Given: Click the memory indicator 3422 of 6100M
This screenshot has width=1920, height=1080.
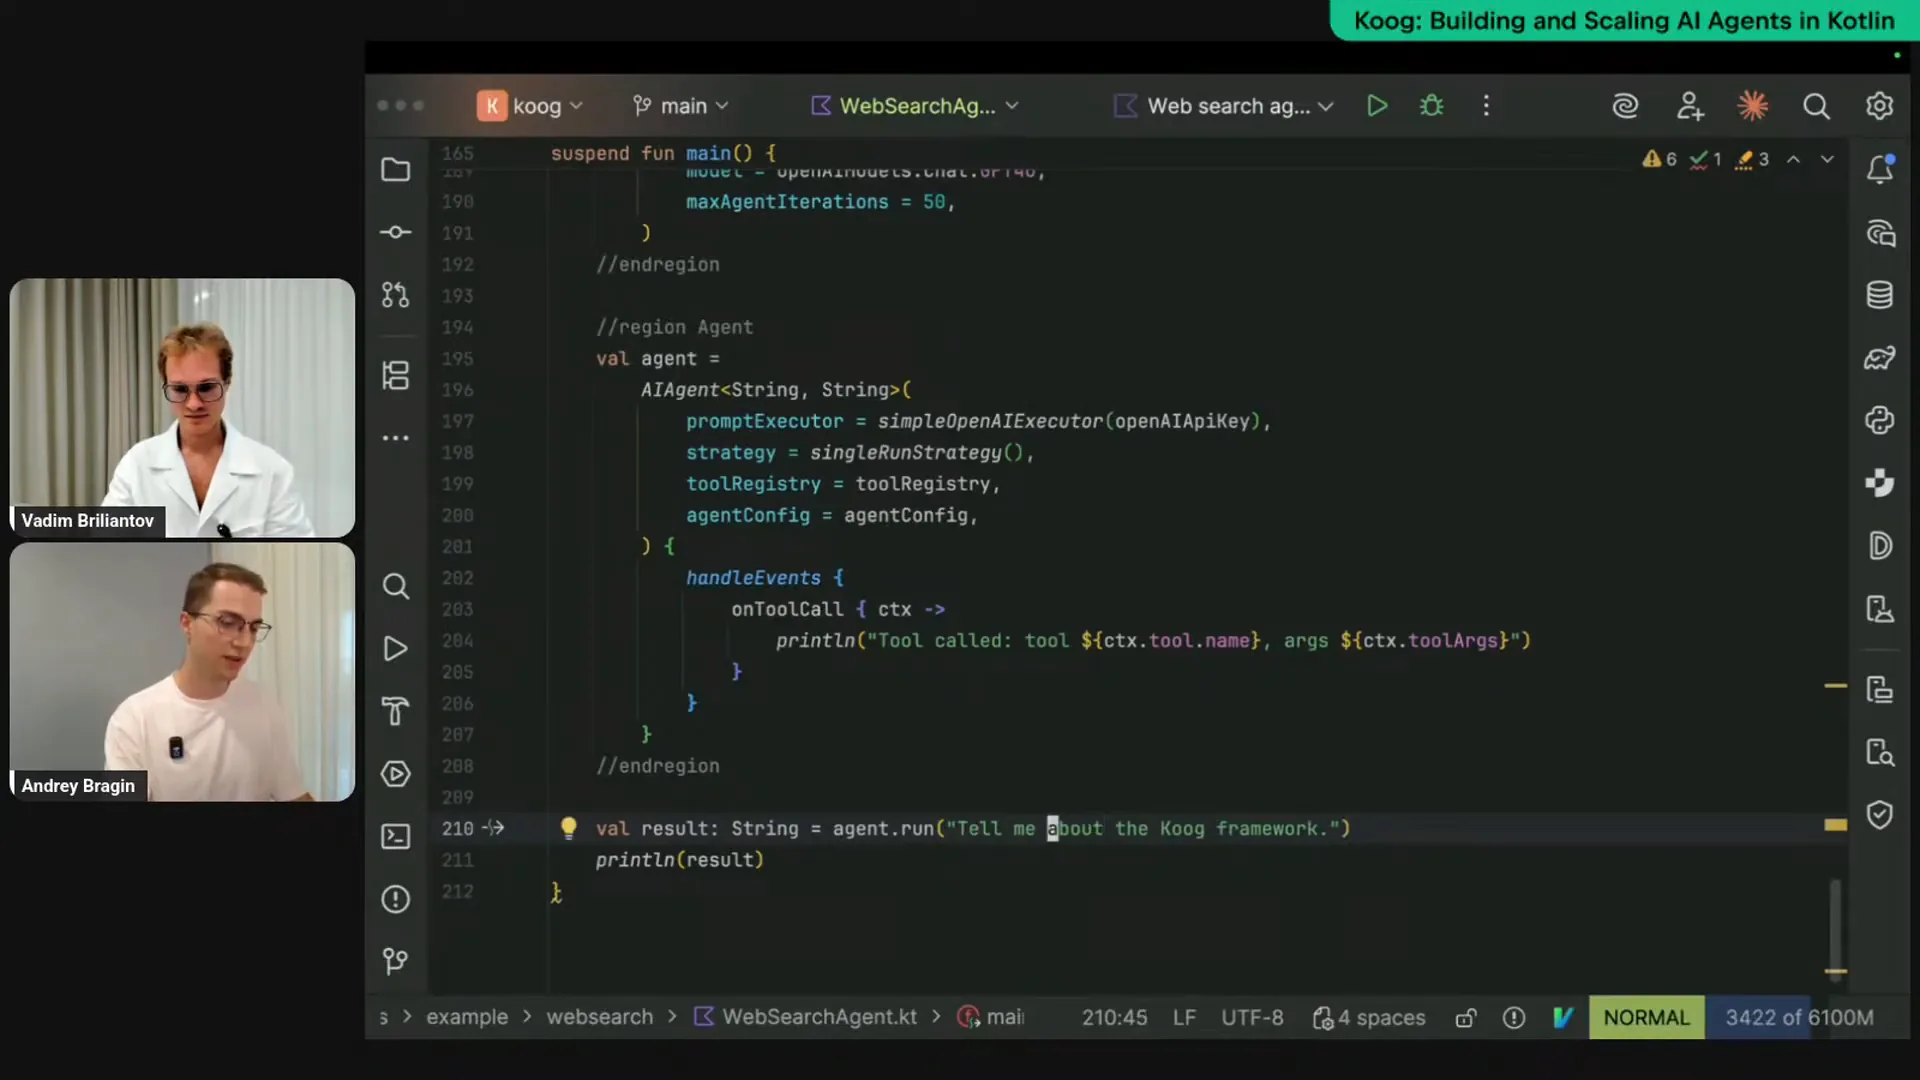Looking at the screenshot, I should click(1799, 1018).
